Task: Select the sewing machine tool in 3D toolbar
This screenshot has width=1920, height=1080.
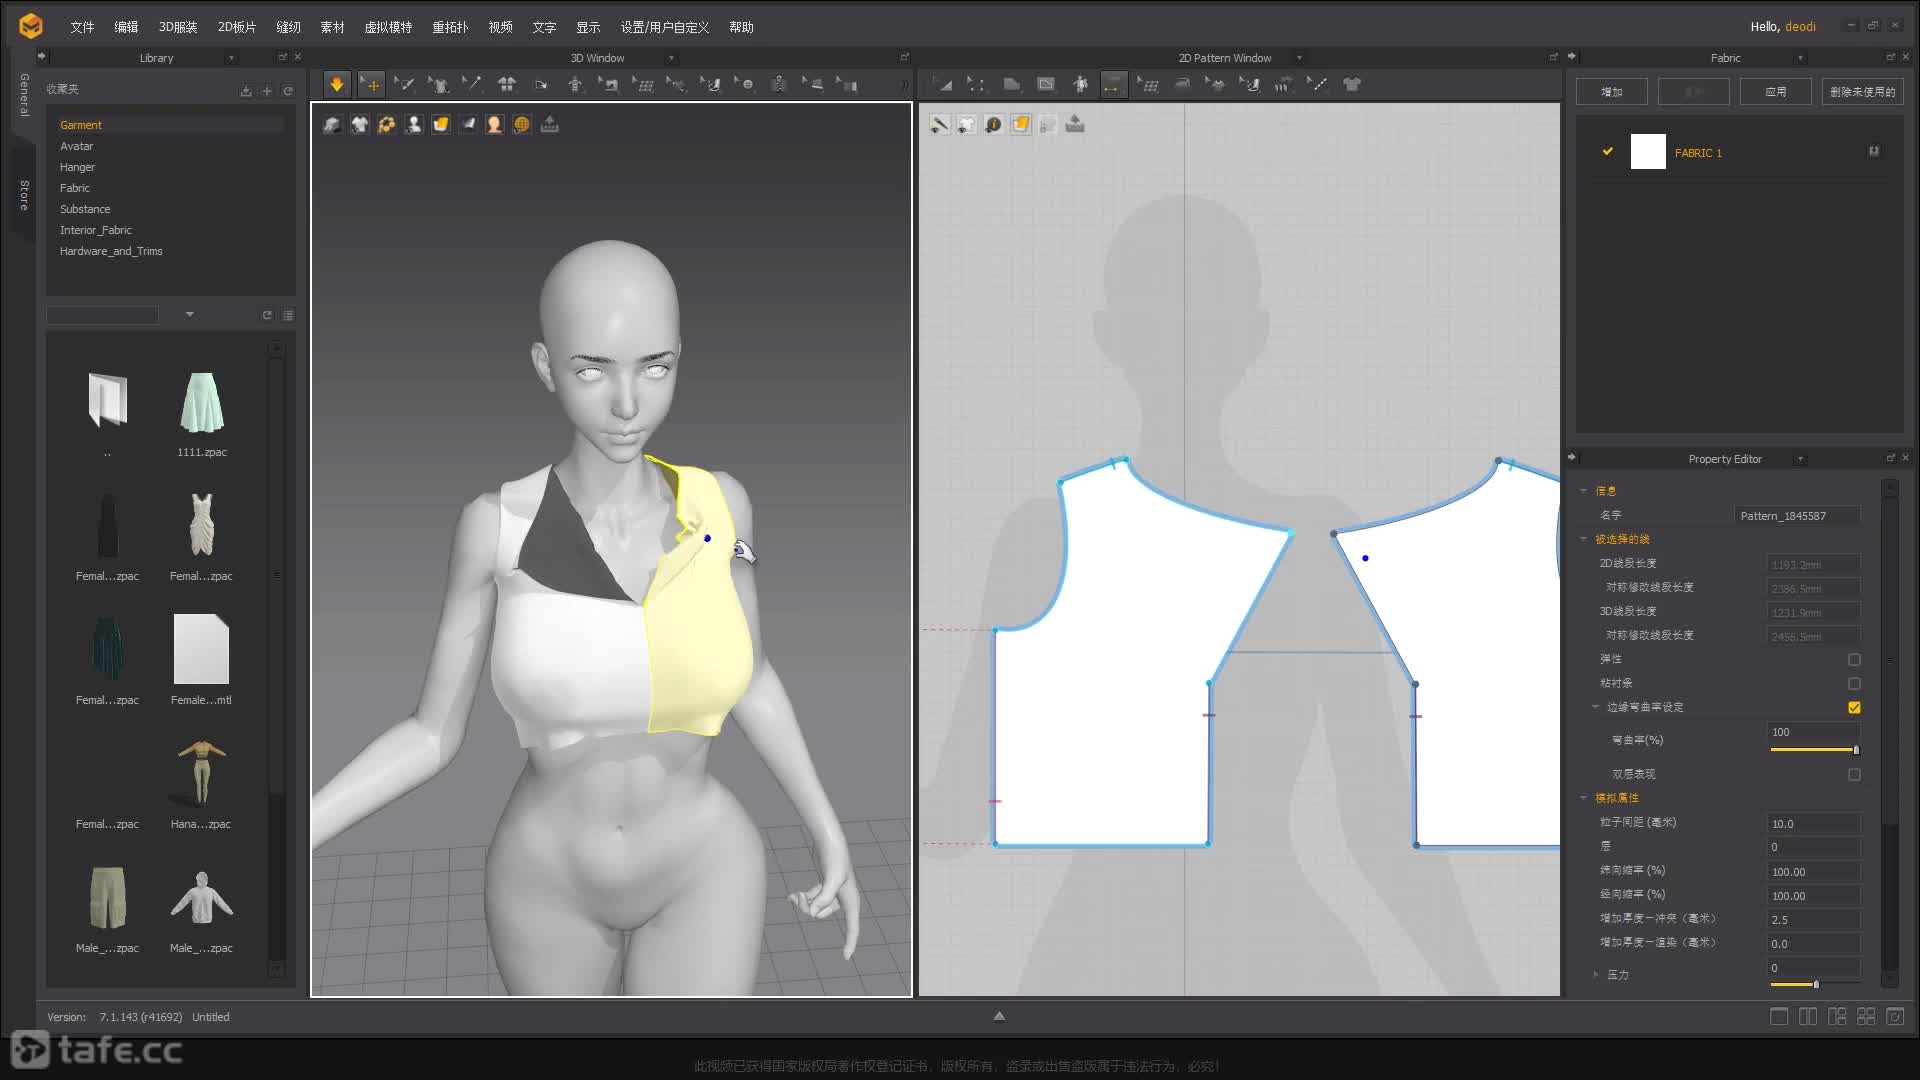Action: [609, 85]
